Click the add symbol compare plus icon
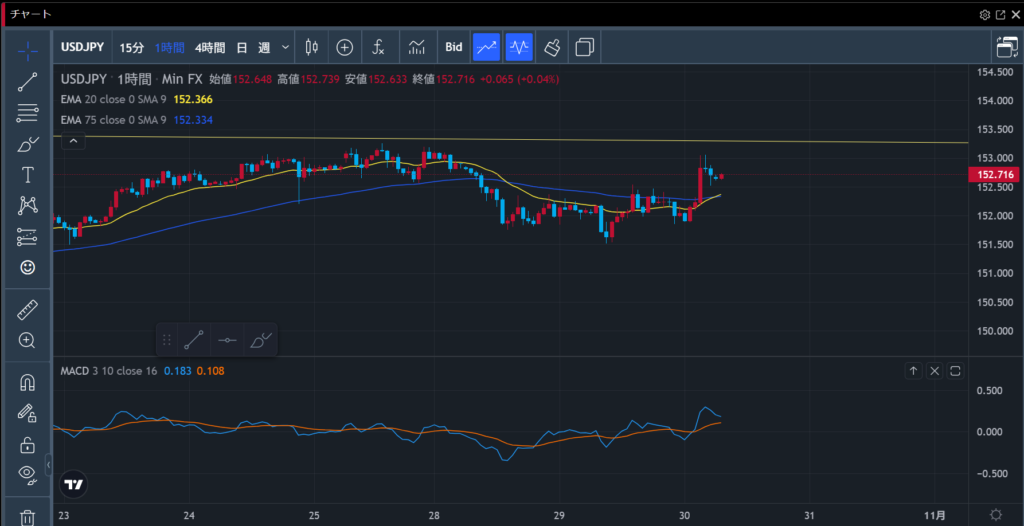 point(345,47)
